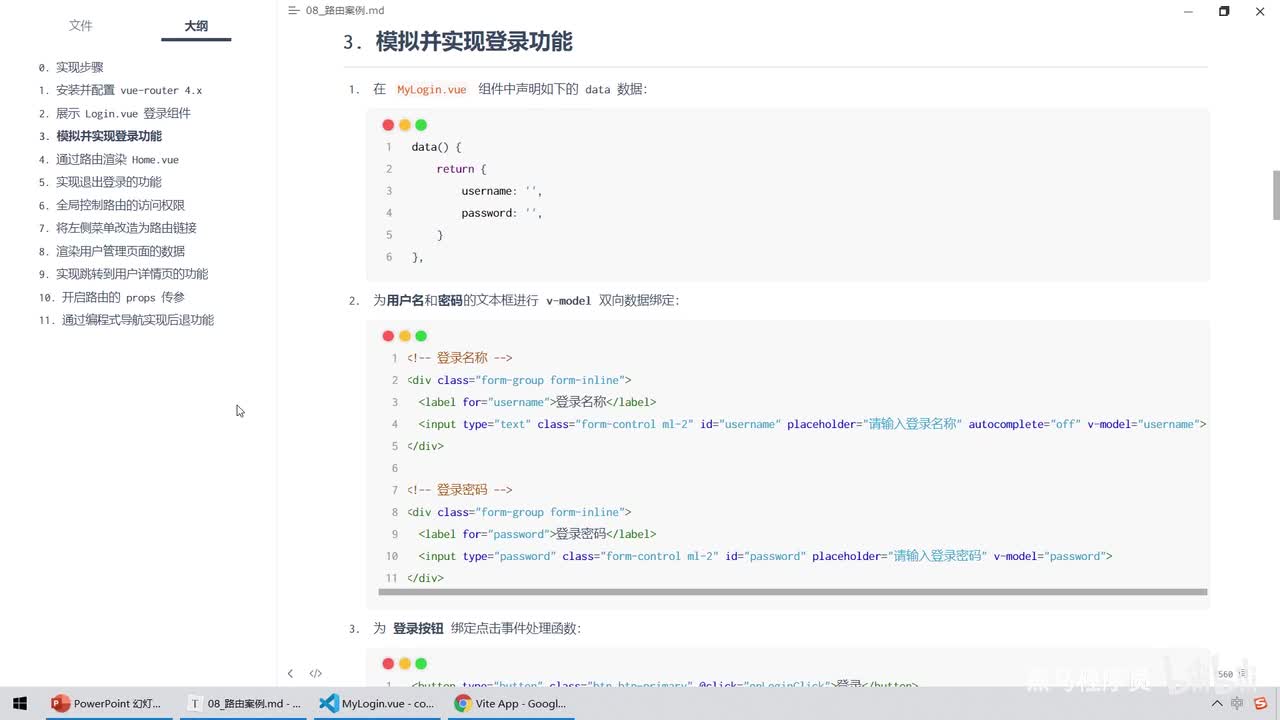Switch to the PowerPoint taskbar window
The height and width of the screenshot is (720, 1280).
click(x=106, y=704)
